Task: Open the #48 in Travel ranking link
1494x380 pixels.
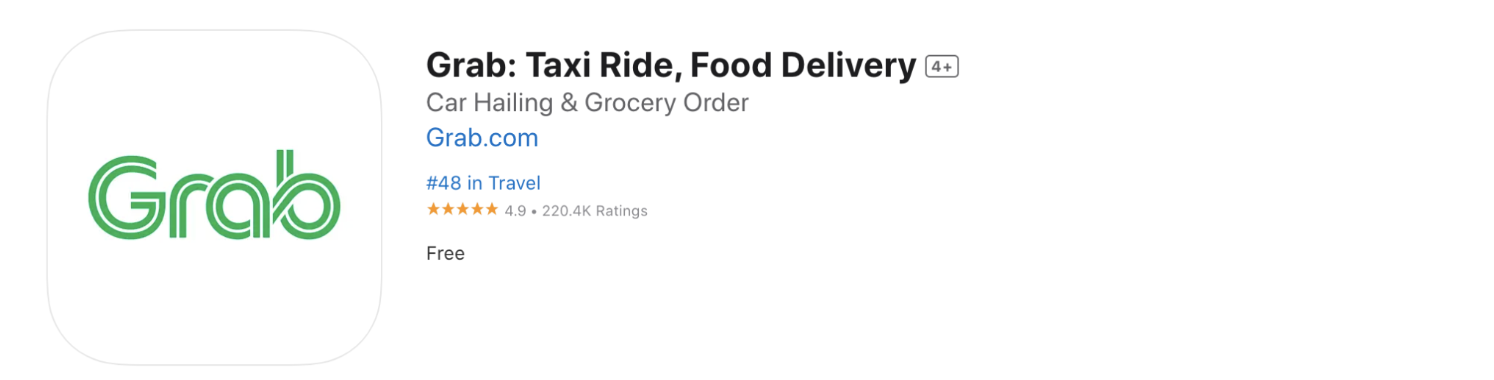Action: point(483,183)
